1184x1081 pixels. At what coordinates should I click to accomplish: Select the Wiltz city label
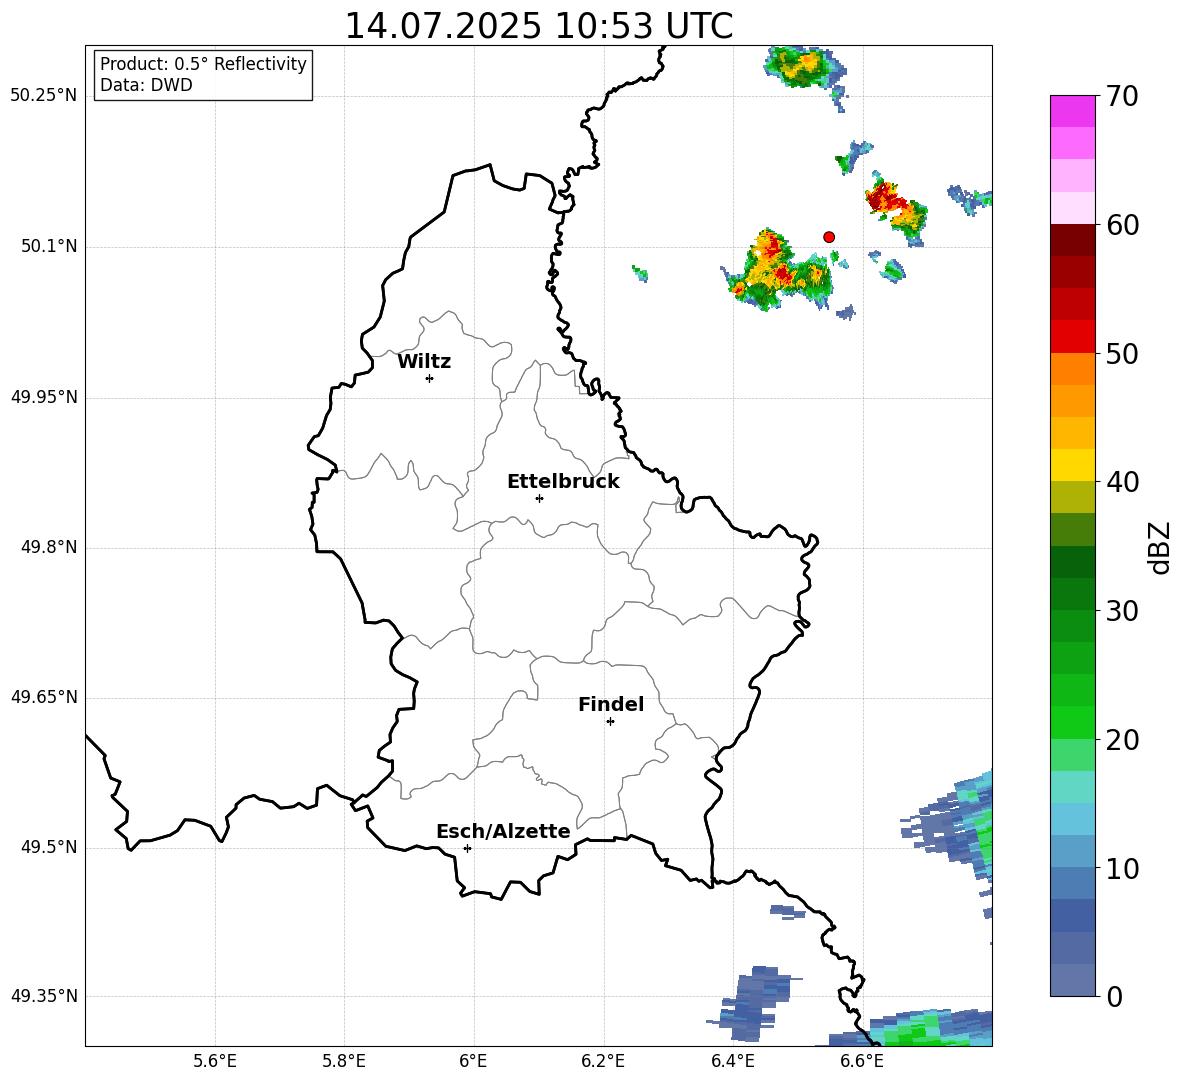point(424,362)
